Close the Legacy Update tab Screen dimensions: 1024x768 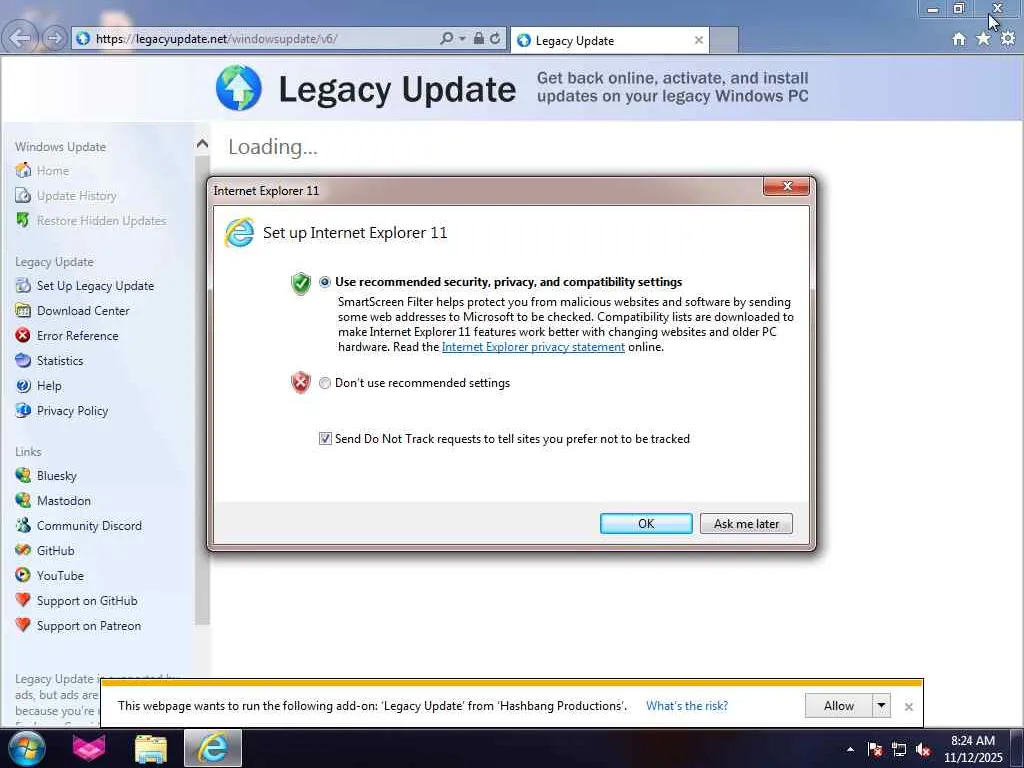(x=698, y=40)
